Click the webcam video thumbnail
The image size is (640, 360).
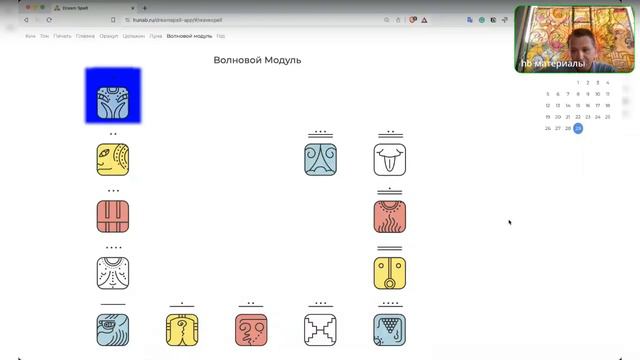pos(575,39)
